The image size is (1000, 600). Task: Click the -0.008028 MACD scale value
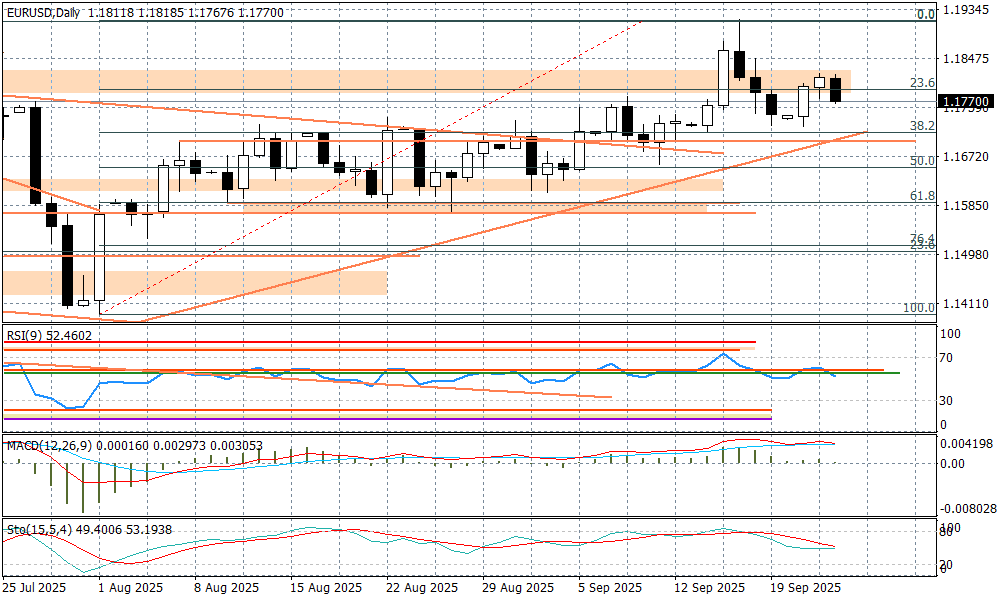click(967, 509)
